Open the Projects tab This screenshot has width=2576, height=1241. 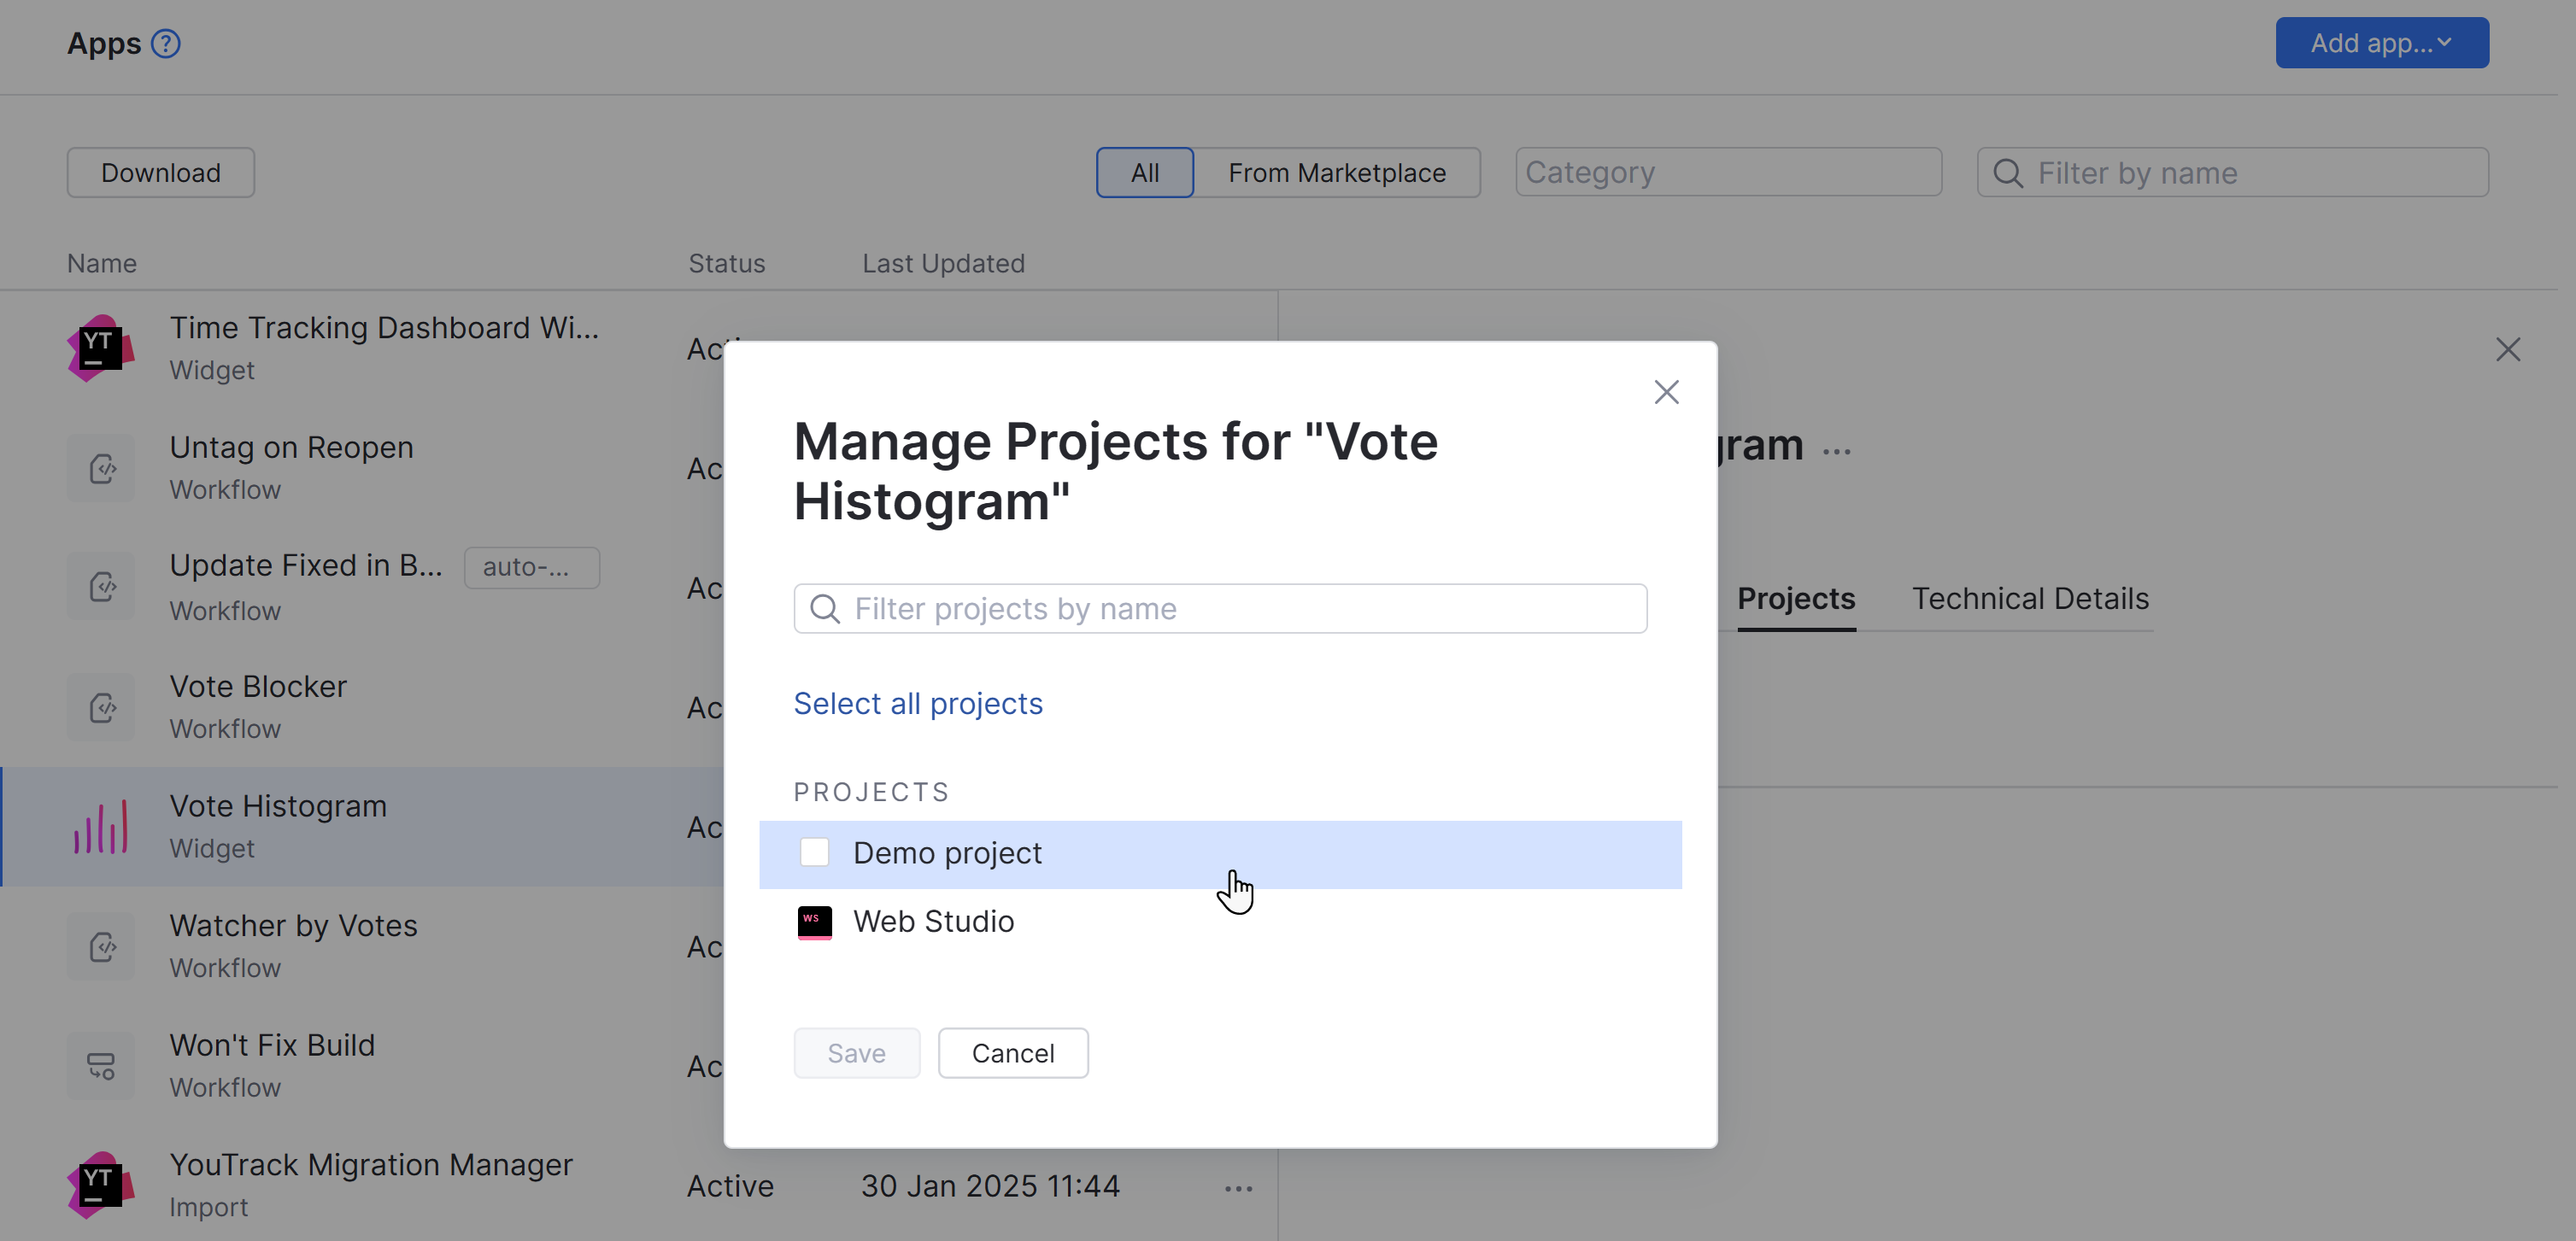click(1795, 598)
